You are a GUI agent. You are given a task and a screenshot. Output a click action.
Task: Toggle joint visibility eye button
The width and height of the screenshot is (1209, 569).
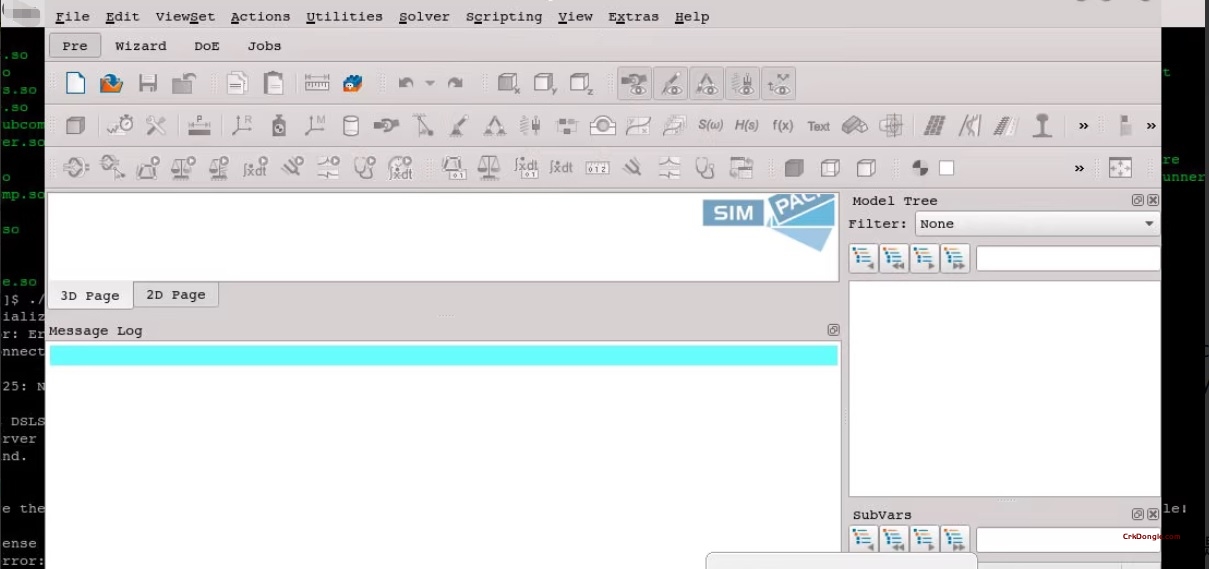(x=634, y=84)
